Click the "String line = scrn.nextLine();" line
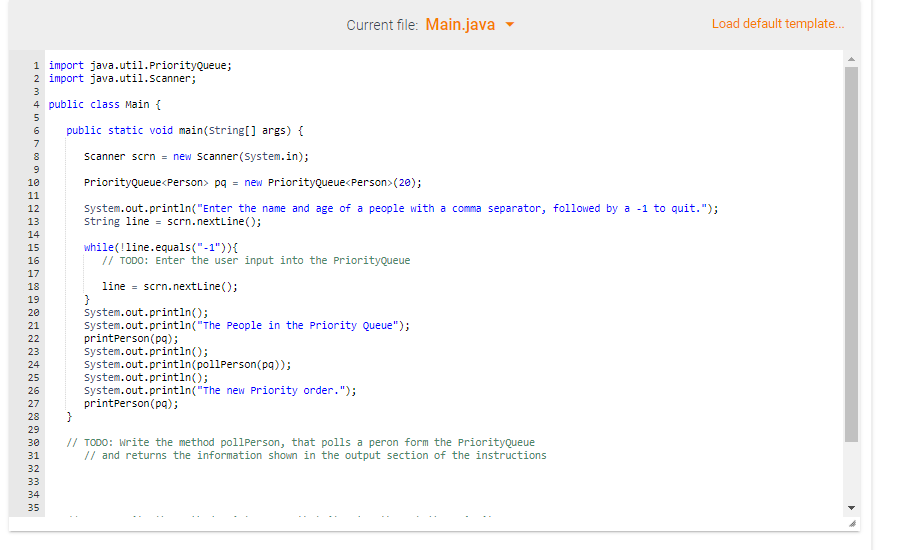This screenshot has width=914, height=550. click(173, 221)
